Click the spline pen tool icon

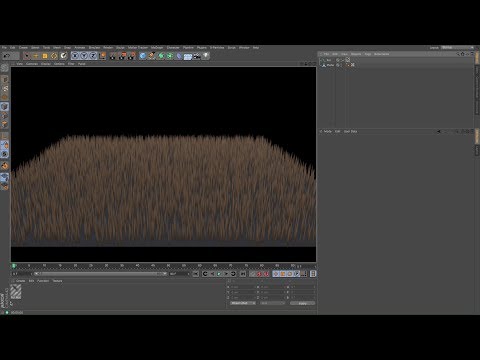pyautogui.click(x=152, y=56)
